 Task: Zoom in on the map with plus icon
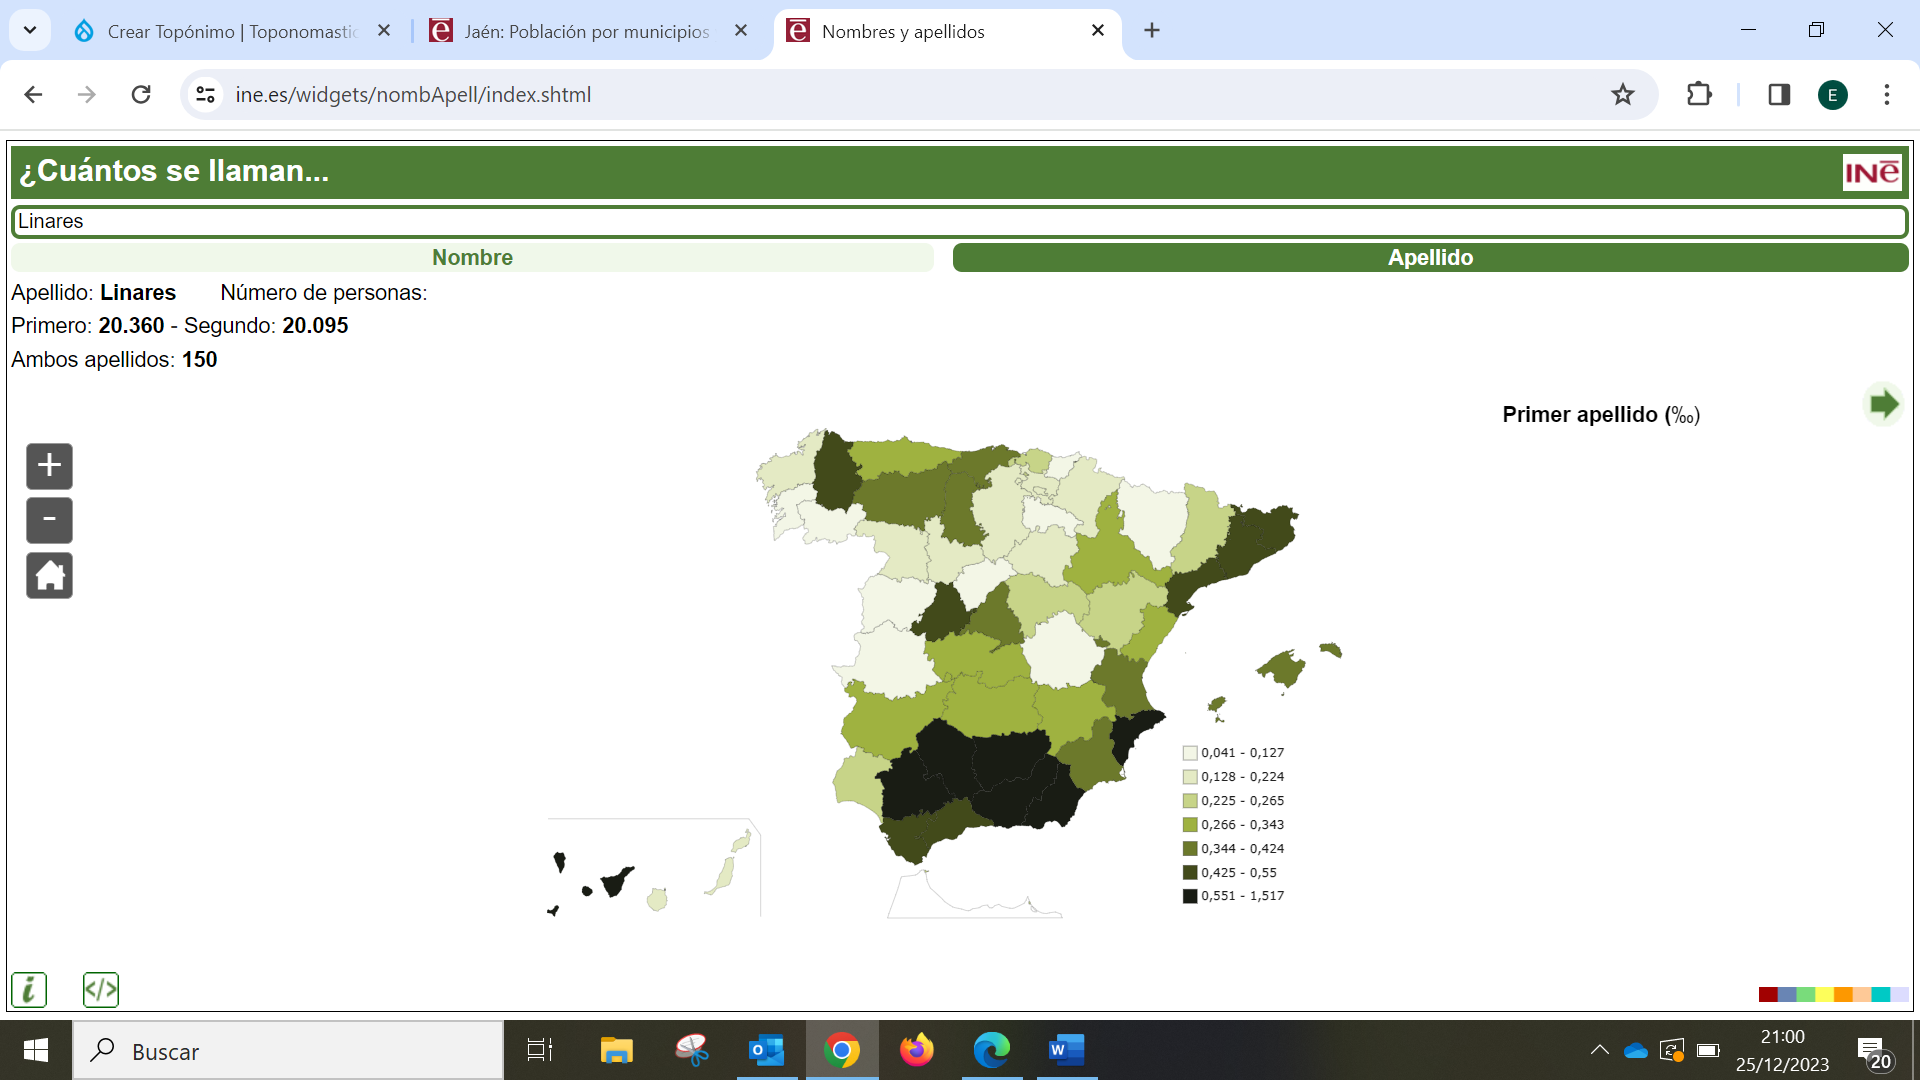48,465
